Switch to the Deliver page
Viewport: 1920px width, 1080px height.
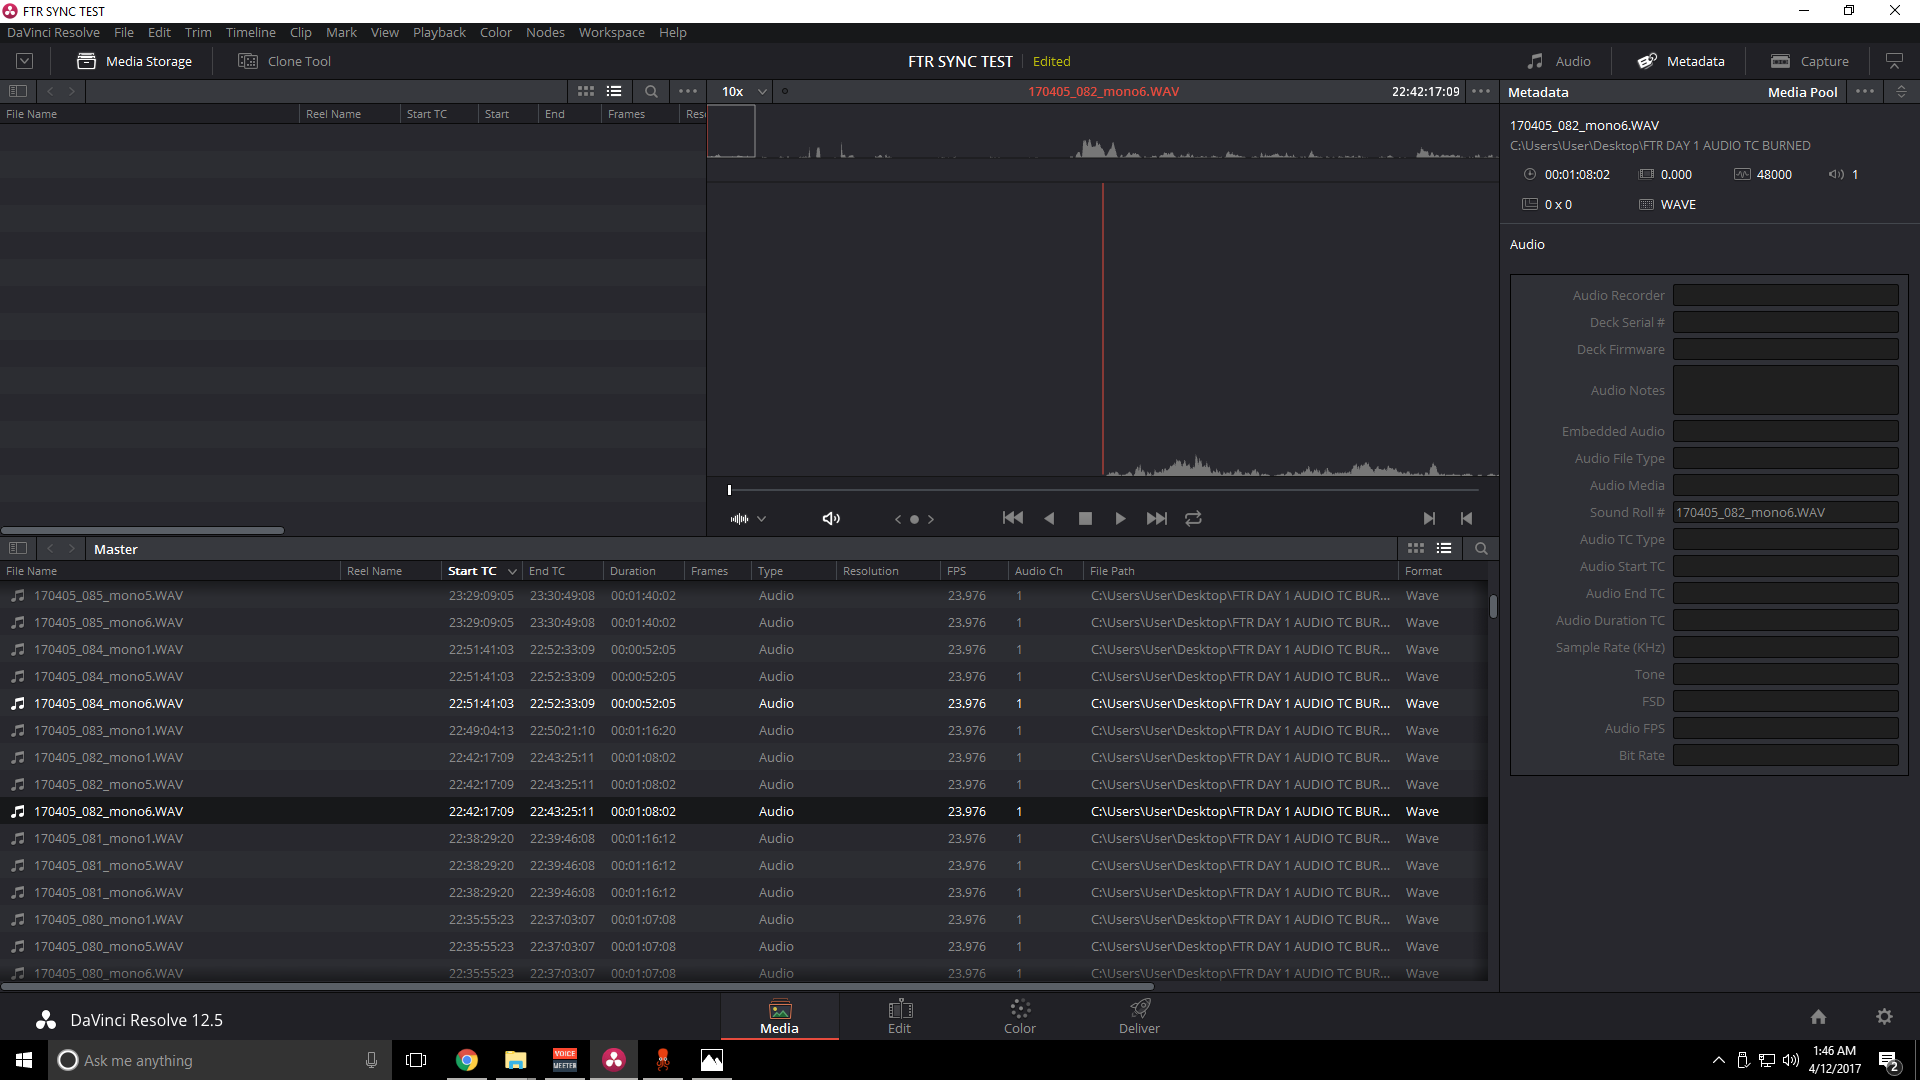pyautogui.click(x=1139, y=1016)
